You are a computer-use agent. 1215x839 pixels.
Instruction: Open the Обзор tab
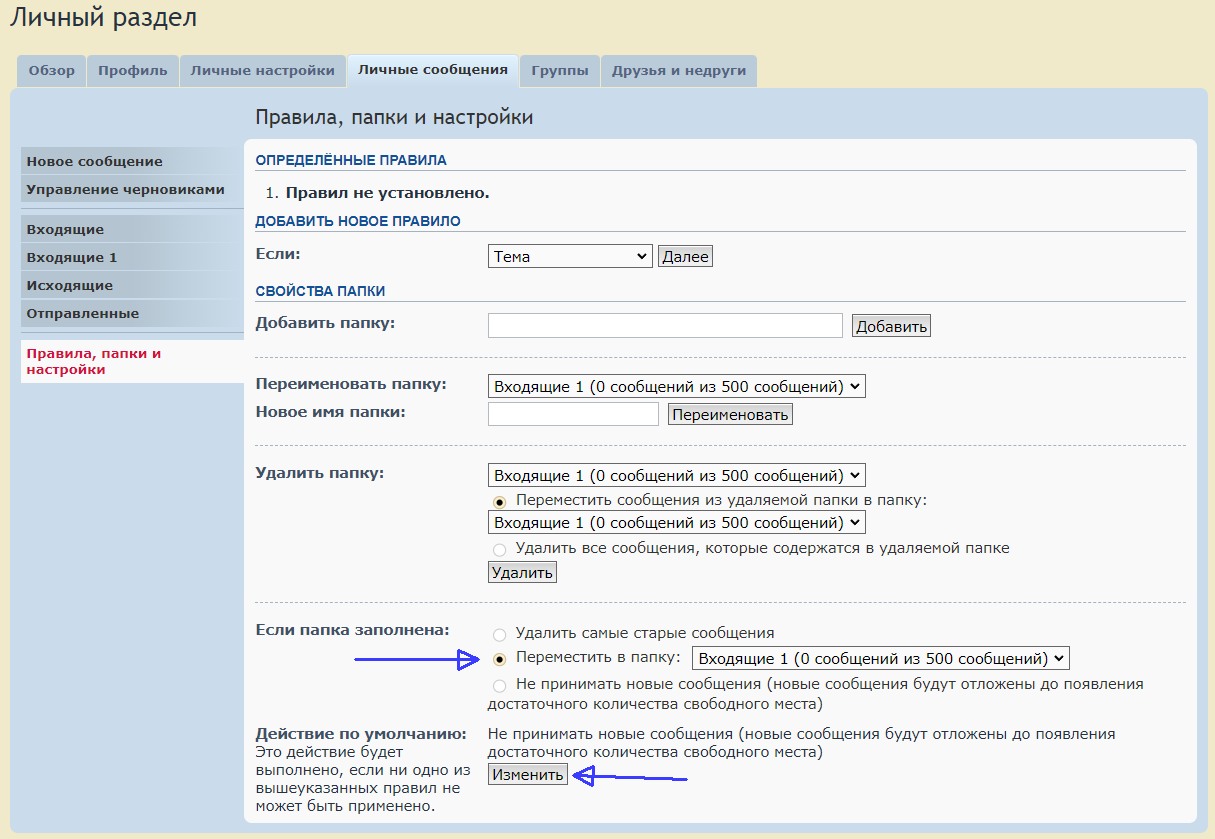(x=52, y=71)
